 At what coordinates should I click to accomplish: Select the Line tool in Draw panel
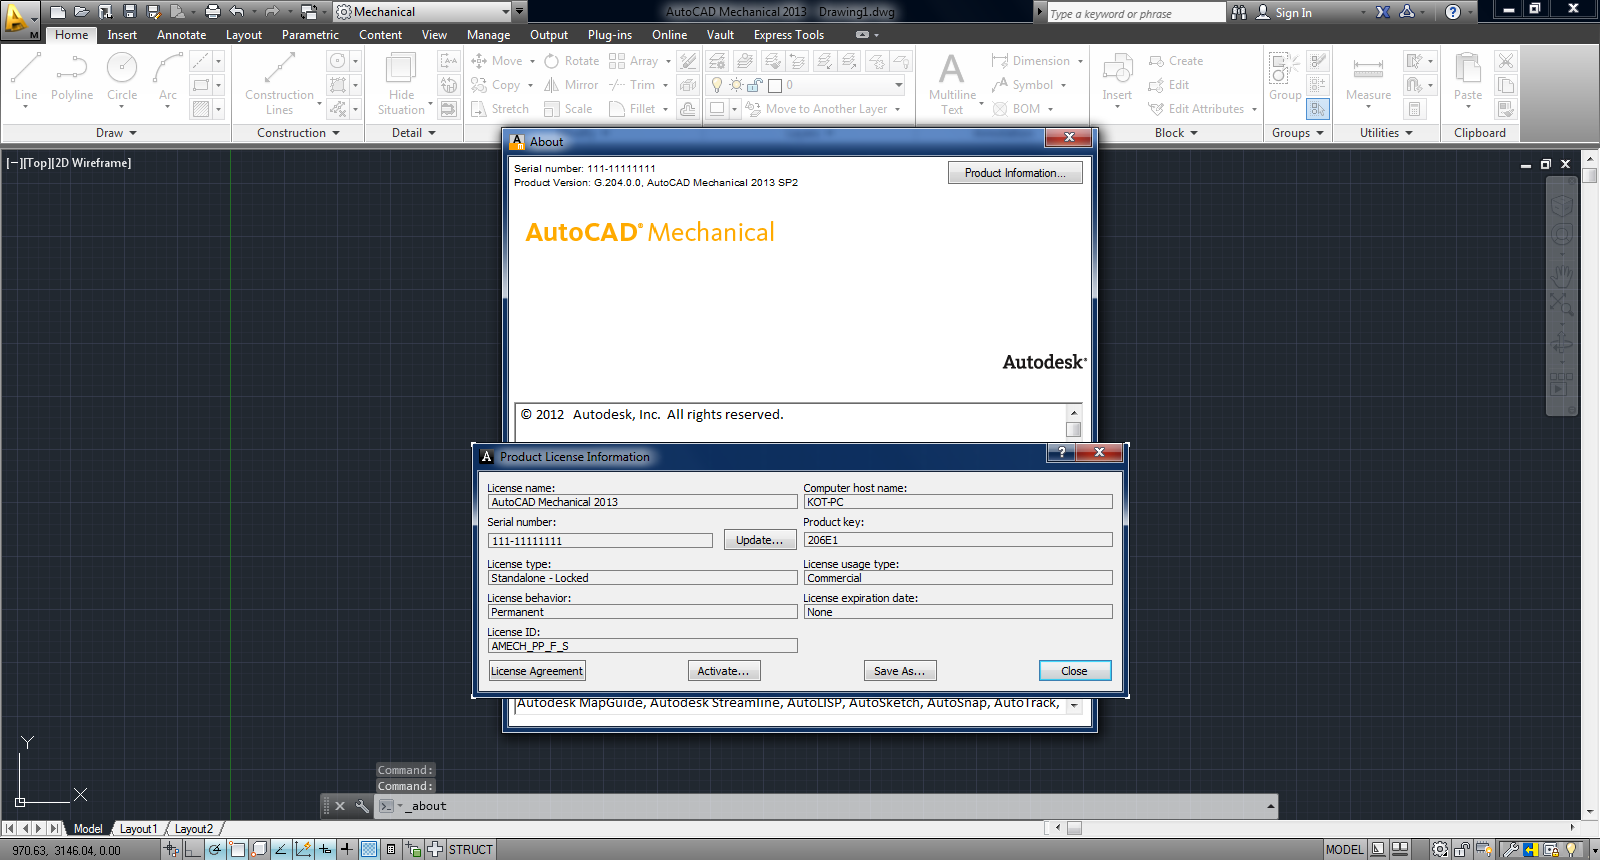tap(26, 78)
